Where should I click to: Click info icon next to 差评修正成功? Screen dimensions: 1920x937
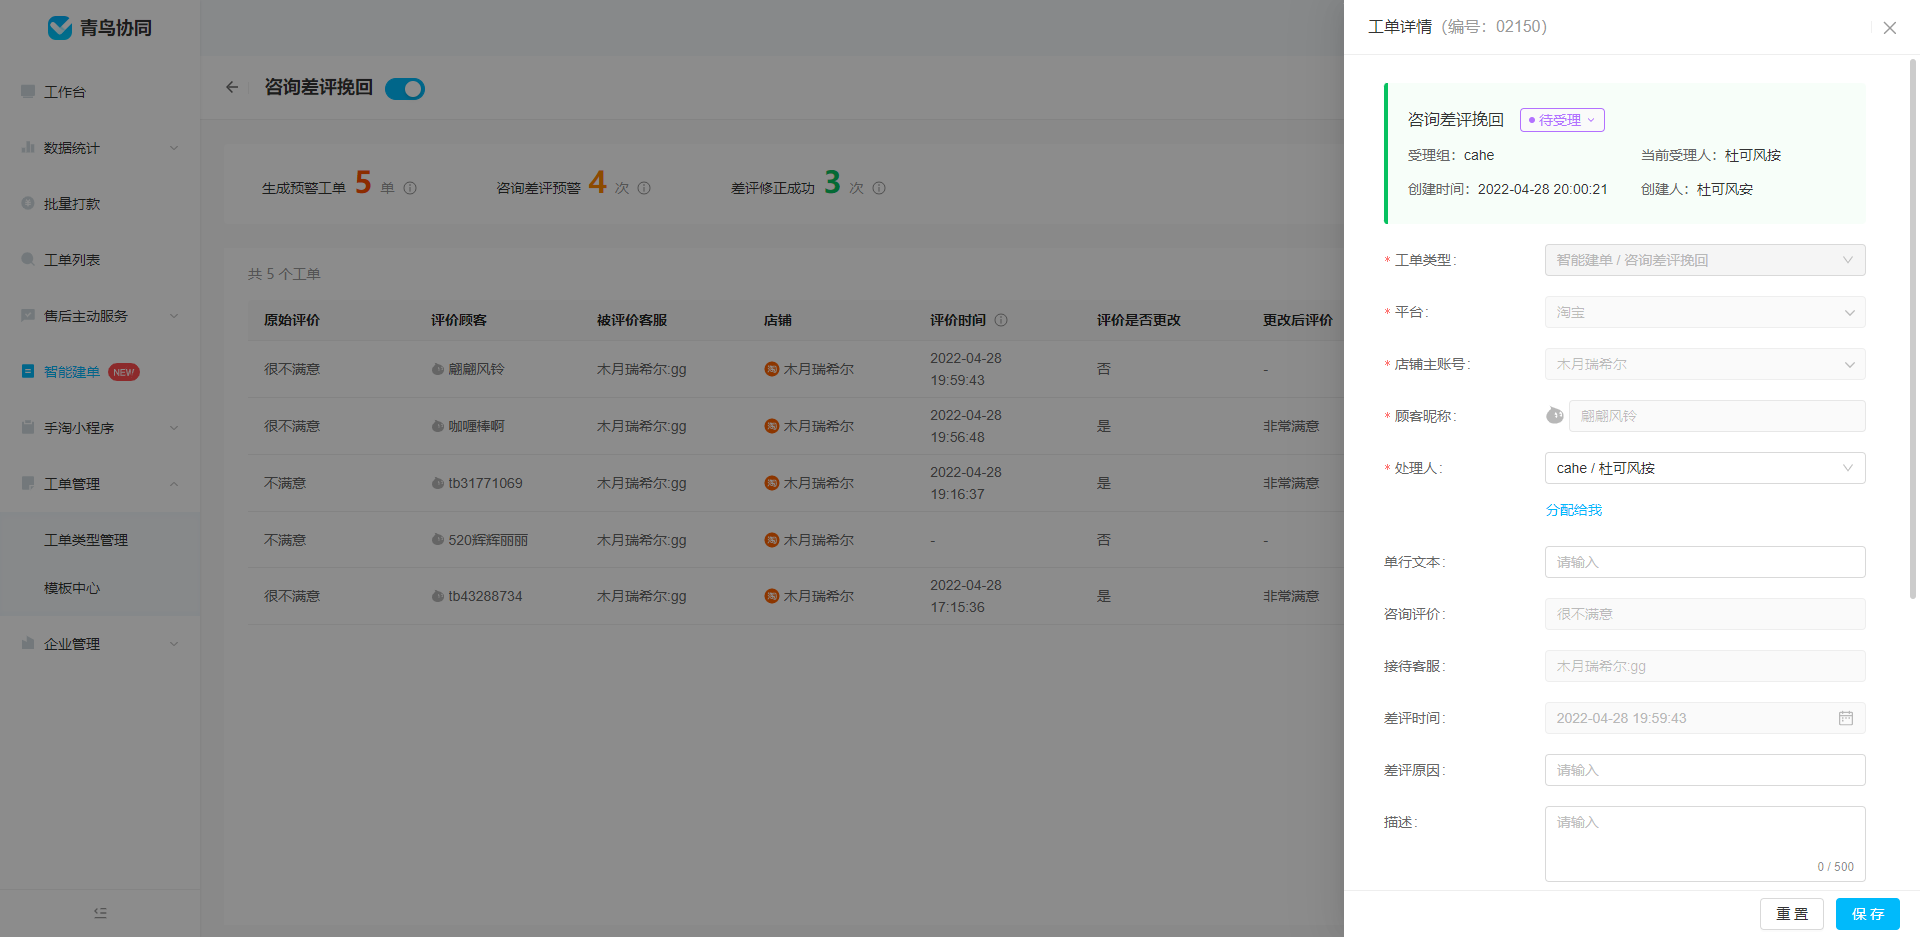(879, 188)
